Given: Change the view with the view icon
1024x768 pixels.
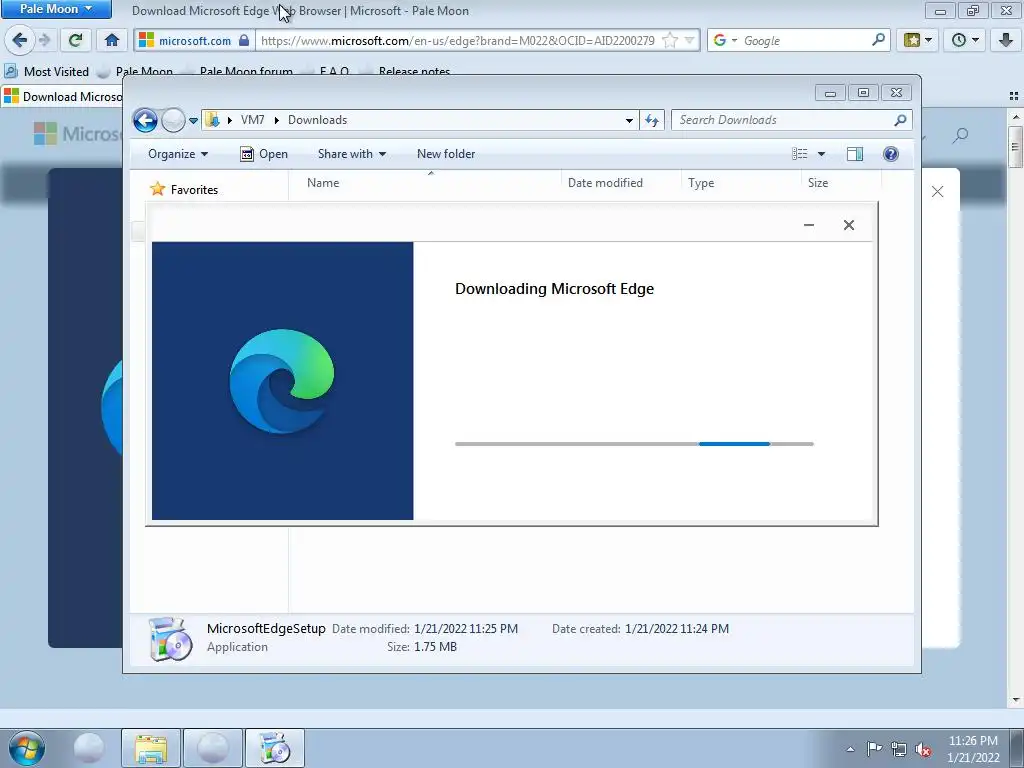Looking at the screenshot, I should [x=800, y=154].
